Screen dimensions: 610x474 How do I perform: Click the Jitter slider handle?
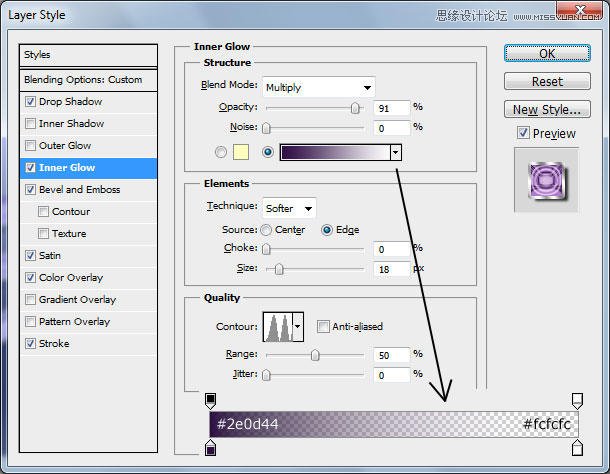pos(266,375)
